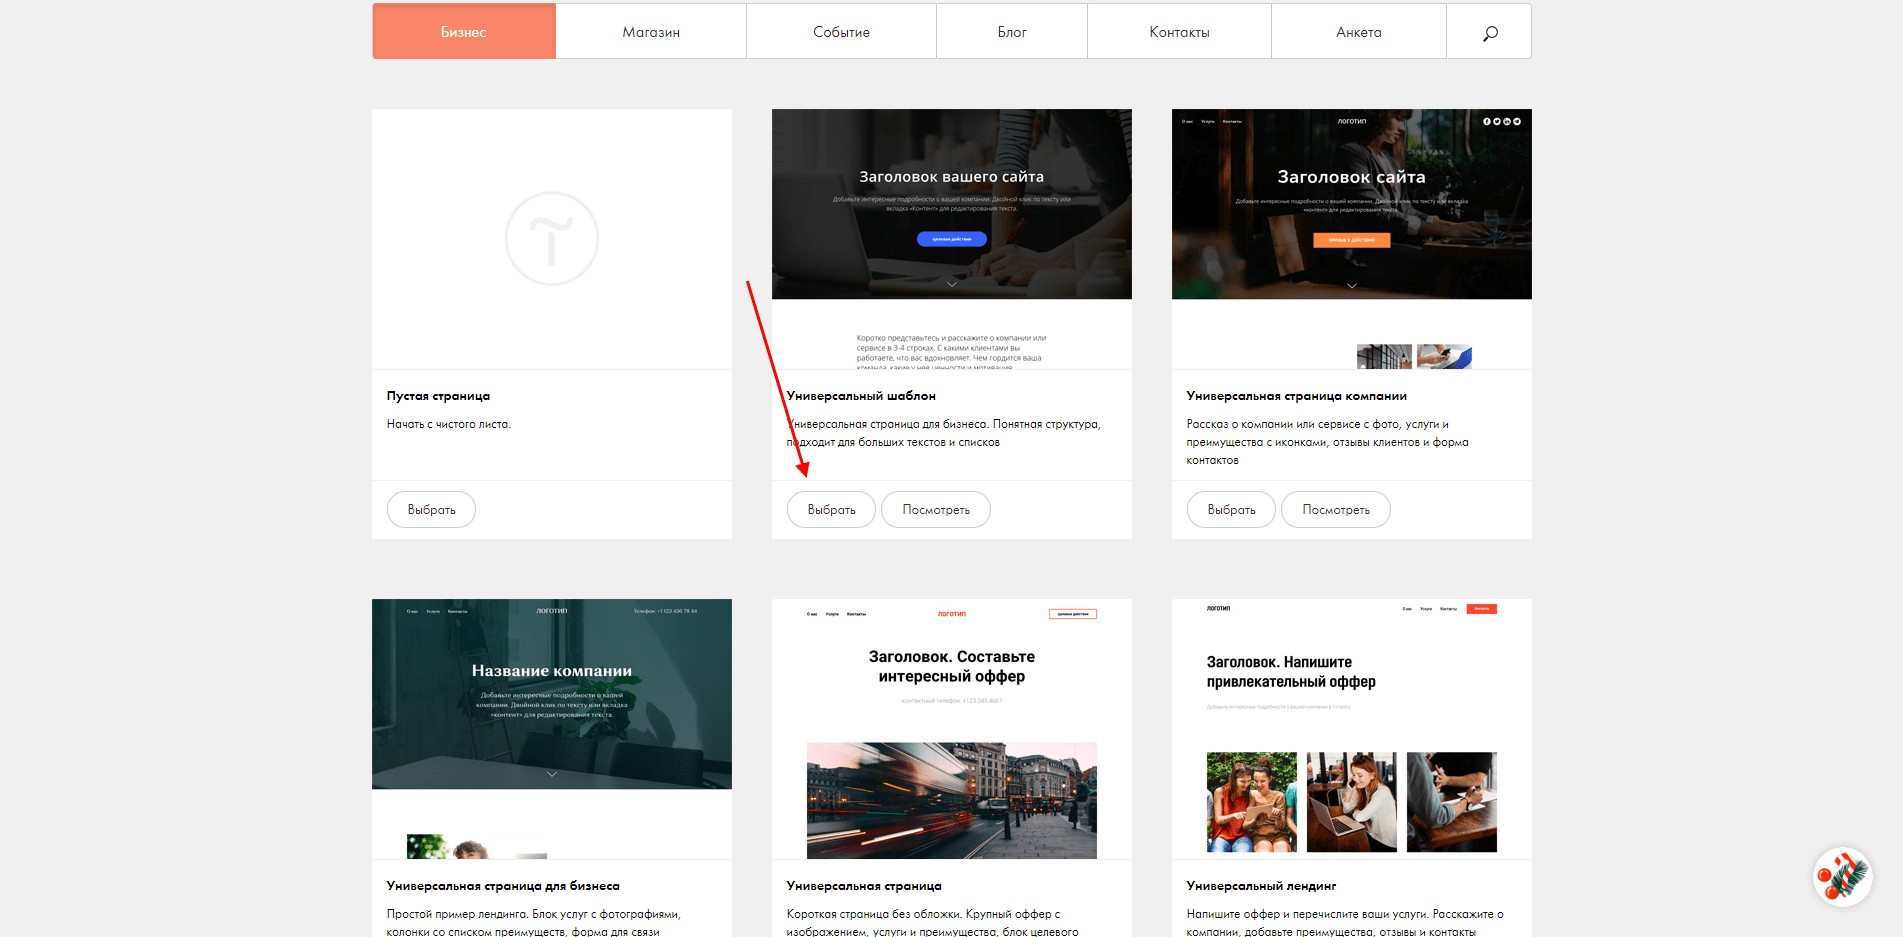The height and width of the screenshot is (937, 1903).
Task: Click description starting 'Универсальная страница для бизнеса. Понятная'
Action: pos(944,433)
